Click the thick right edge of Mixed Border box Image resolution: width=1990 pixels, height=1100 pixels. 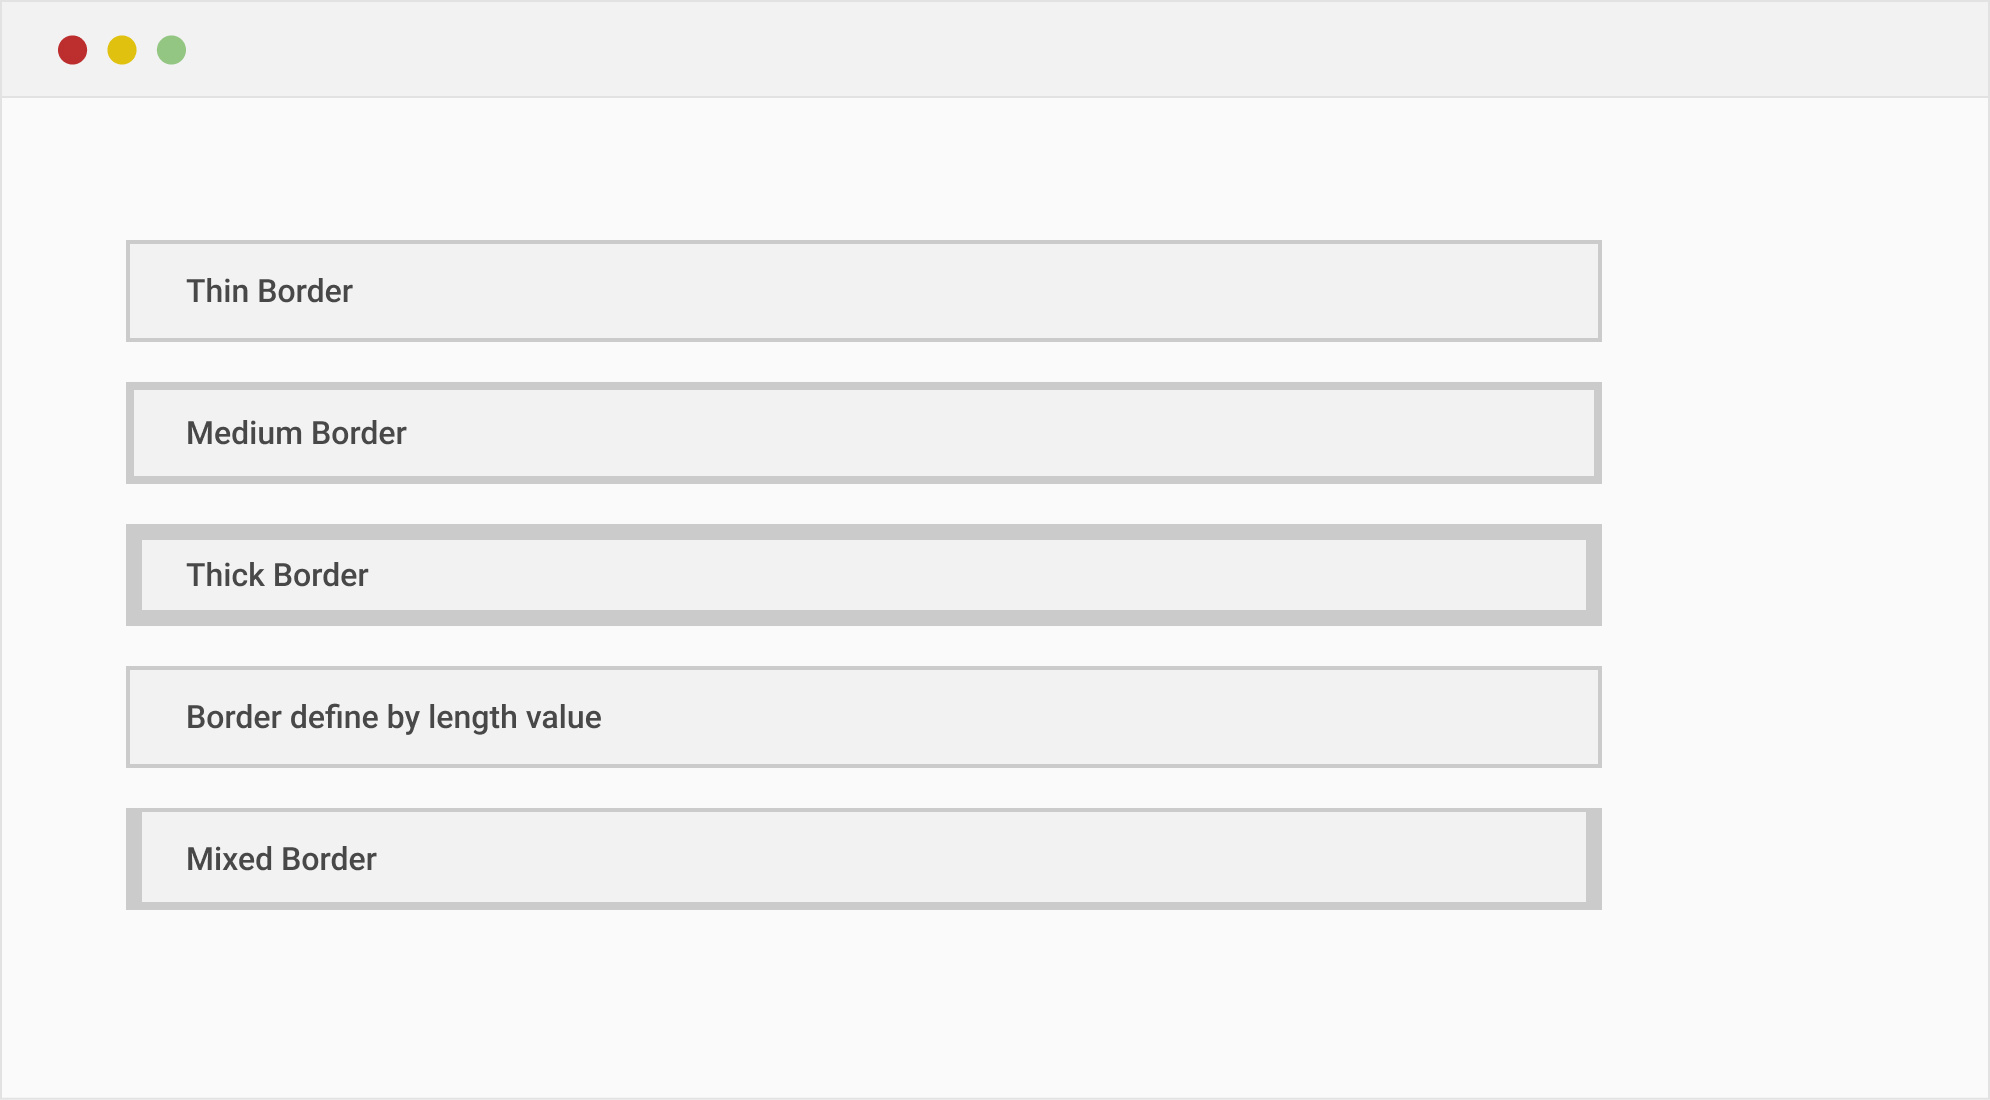[1594, 859]
